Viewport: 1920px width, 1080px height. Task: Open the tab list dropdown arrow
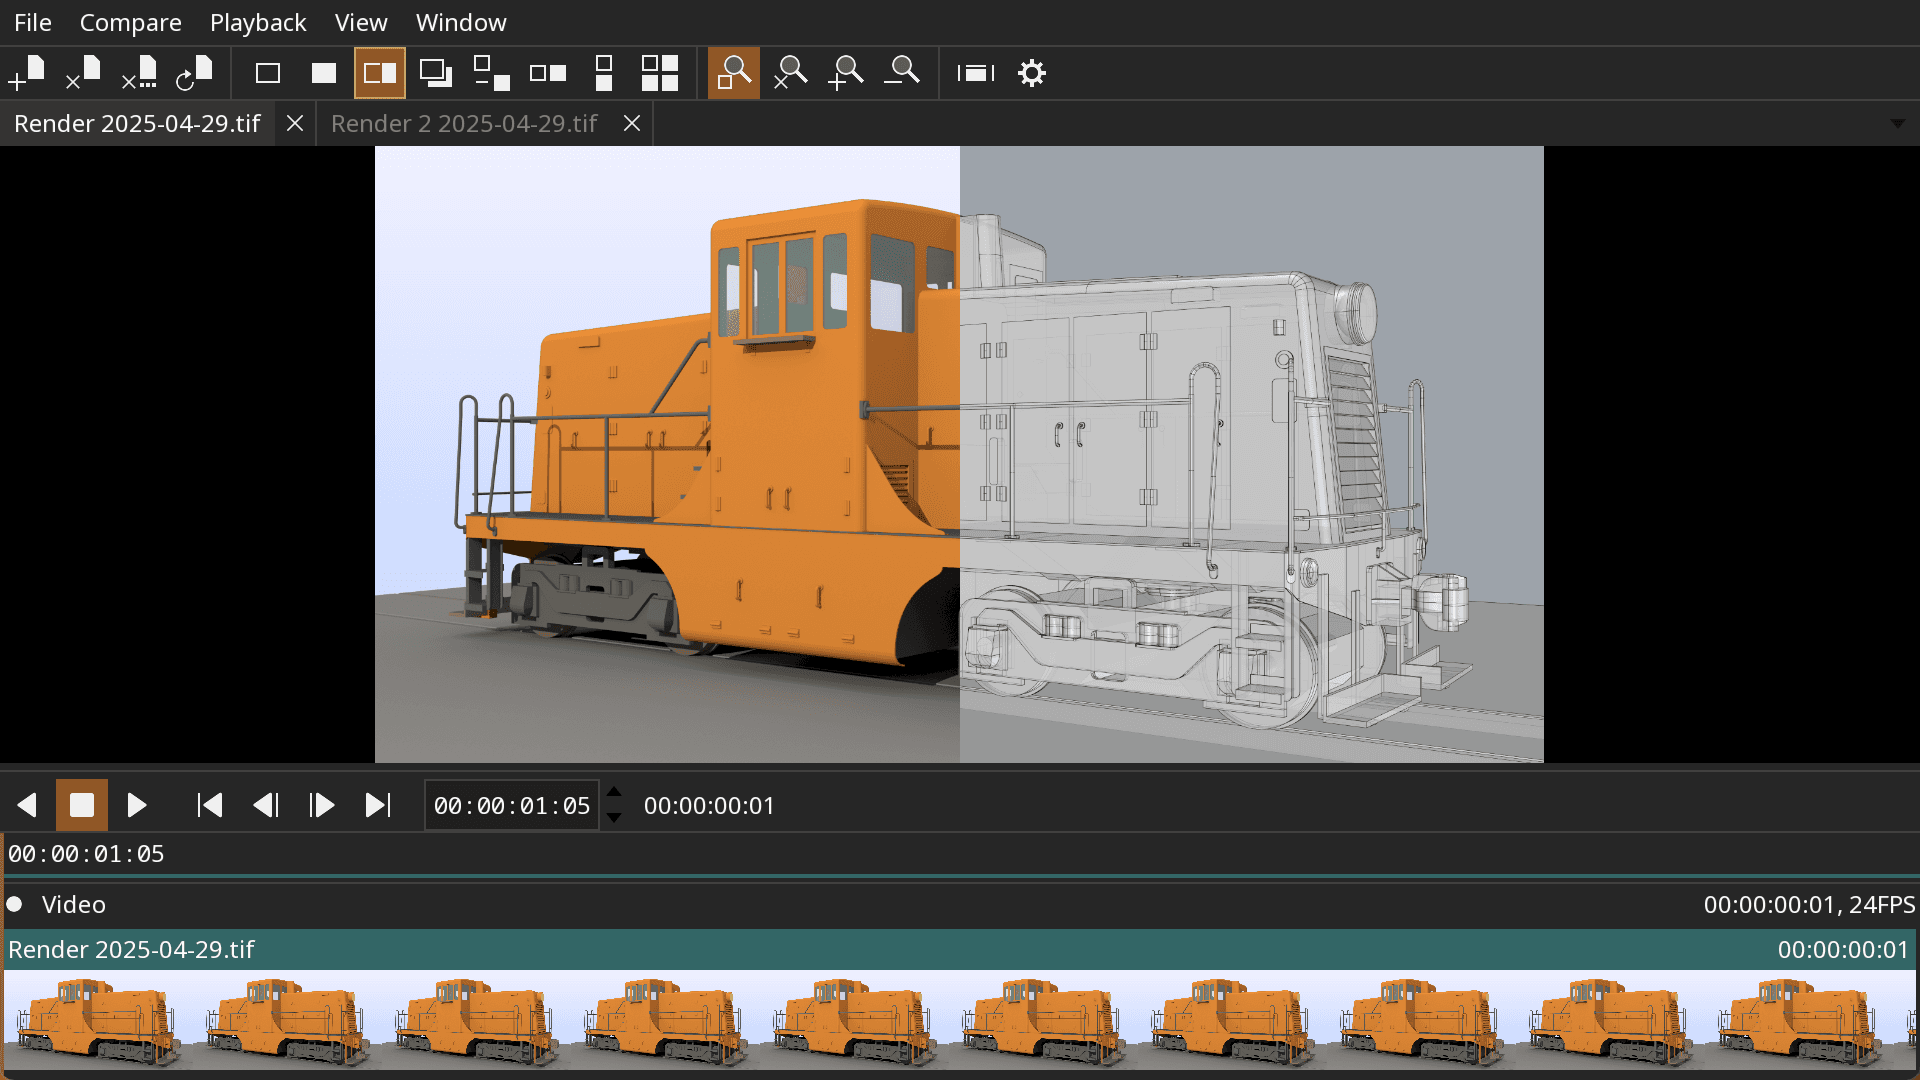tap(1897, 124)
